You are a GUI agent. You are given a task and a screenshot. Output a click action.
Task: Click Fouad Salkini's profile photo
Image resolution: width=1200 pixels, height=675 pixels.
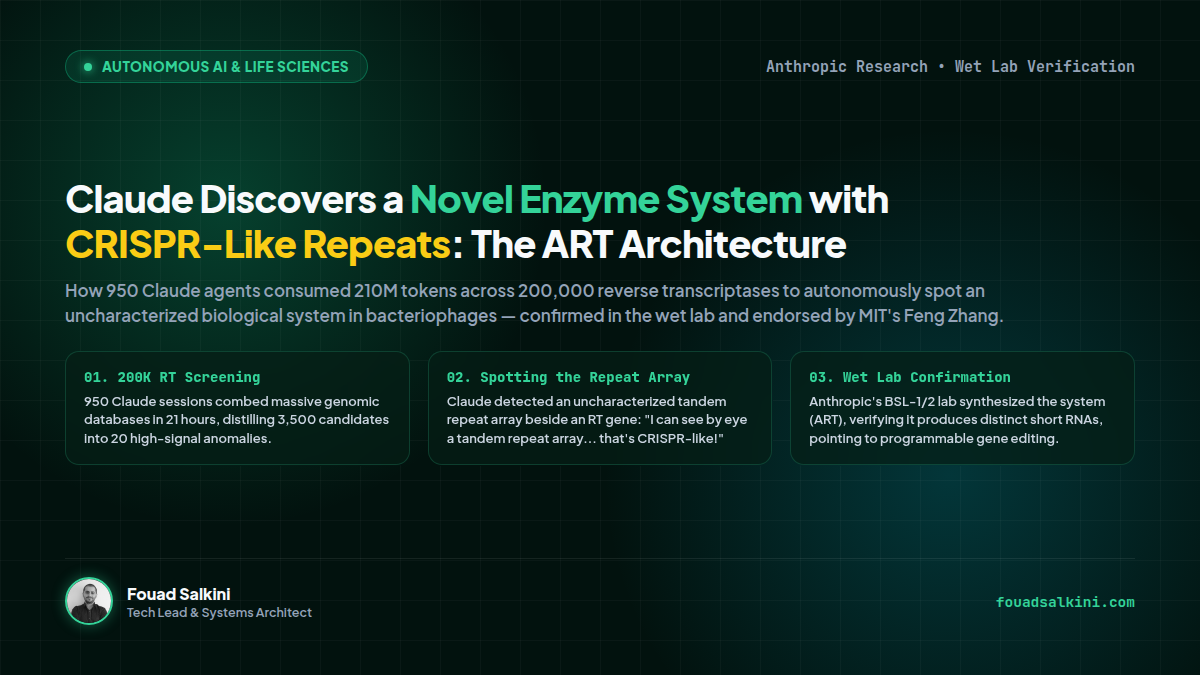click(x=89, y=602)
